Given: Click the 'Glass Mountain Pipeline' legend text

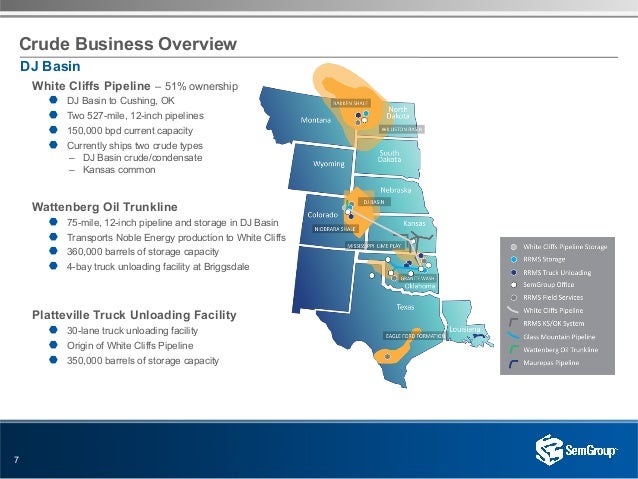Looking at the screenshot, I should click(x=559, y=337).
